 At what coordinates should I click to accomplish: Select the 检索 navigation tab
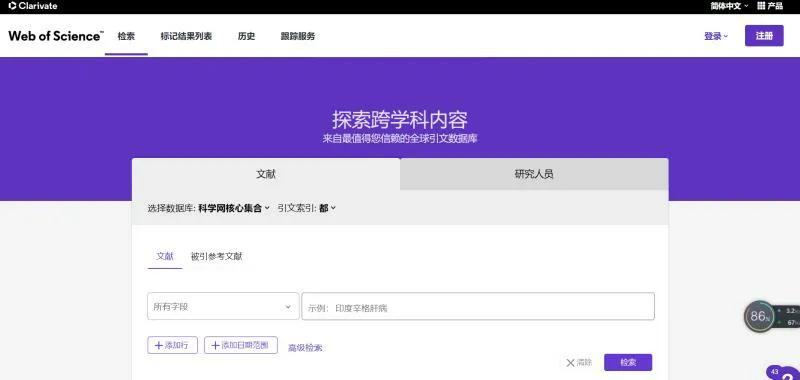(126, 36)
